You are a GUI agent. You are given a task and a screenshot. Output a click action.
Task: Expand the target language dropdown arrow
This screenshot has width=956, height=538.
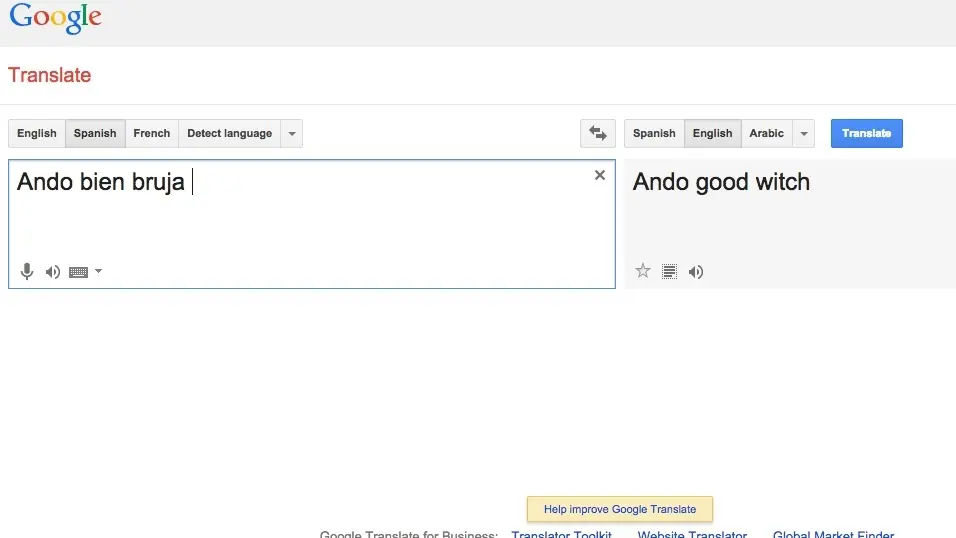coord(804,133)
